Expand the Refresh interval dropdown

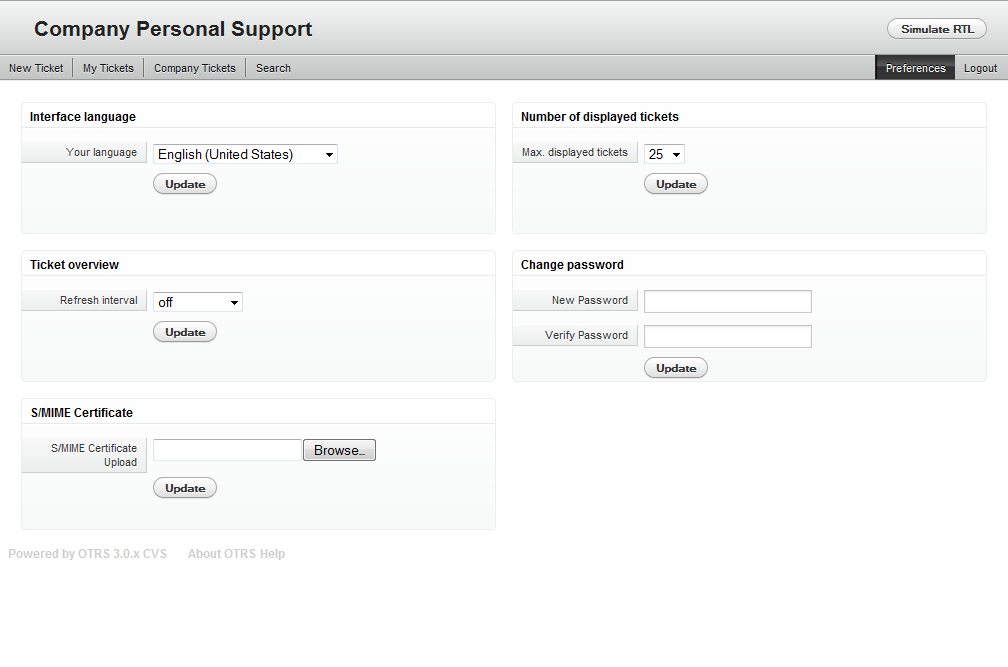point(198,302)
